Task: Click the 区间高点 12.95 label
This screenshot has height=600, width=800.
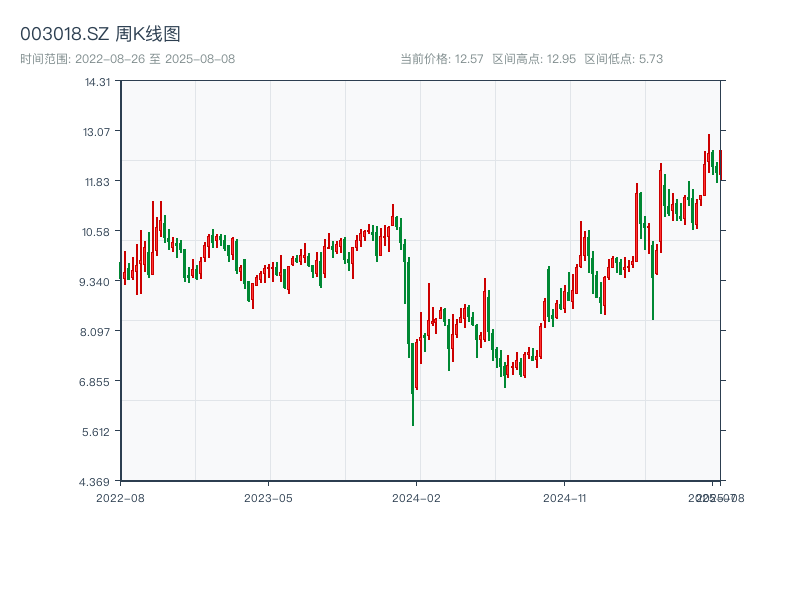Action: [x=534, y=59]
